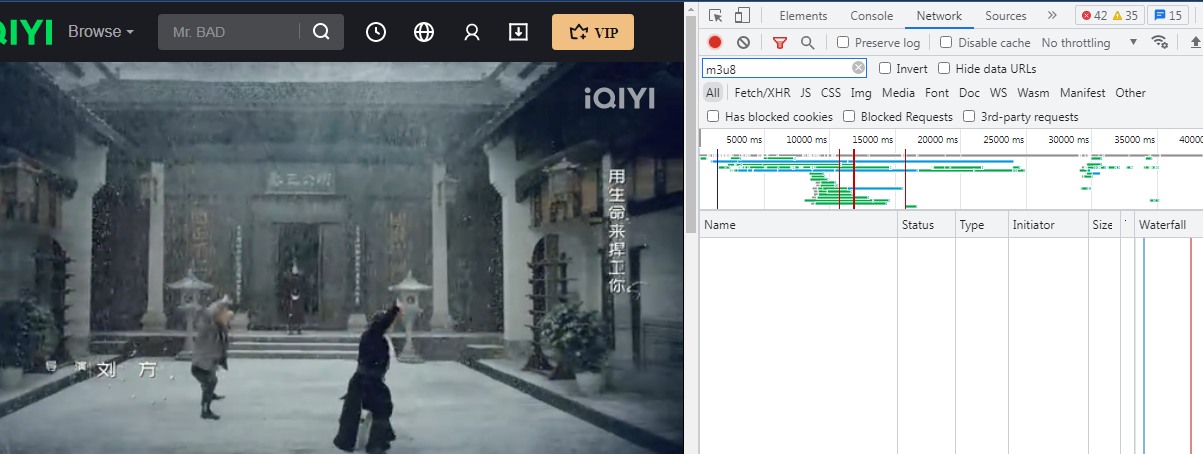Click the import HAR upload icon
1203x454 pixels.
[1195, 42]
